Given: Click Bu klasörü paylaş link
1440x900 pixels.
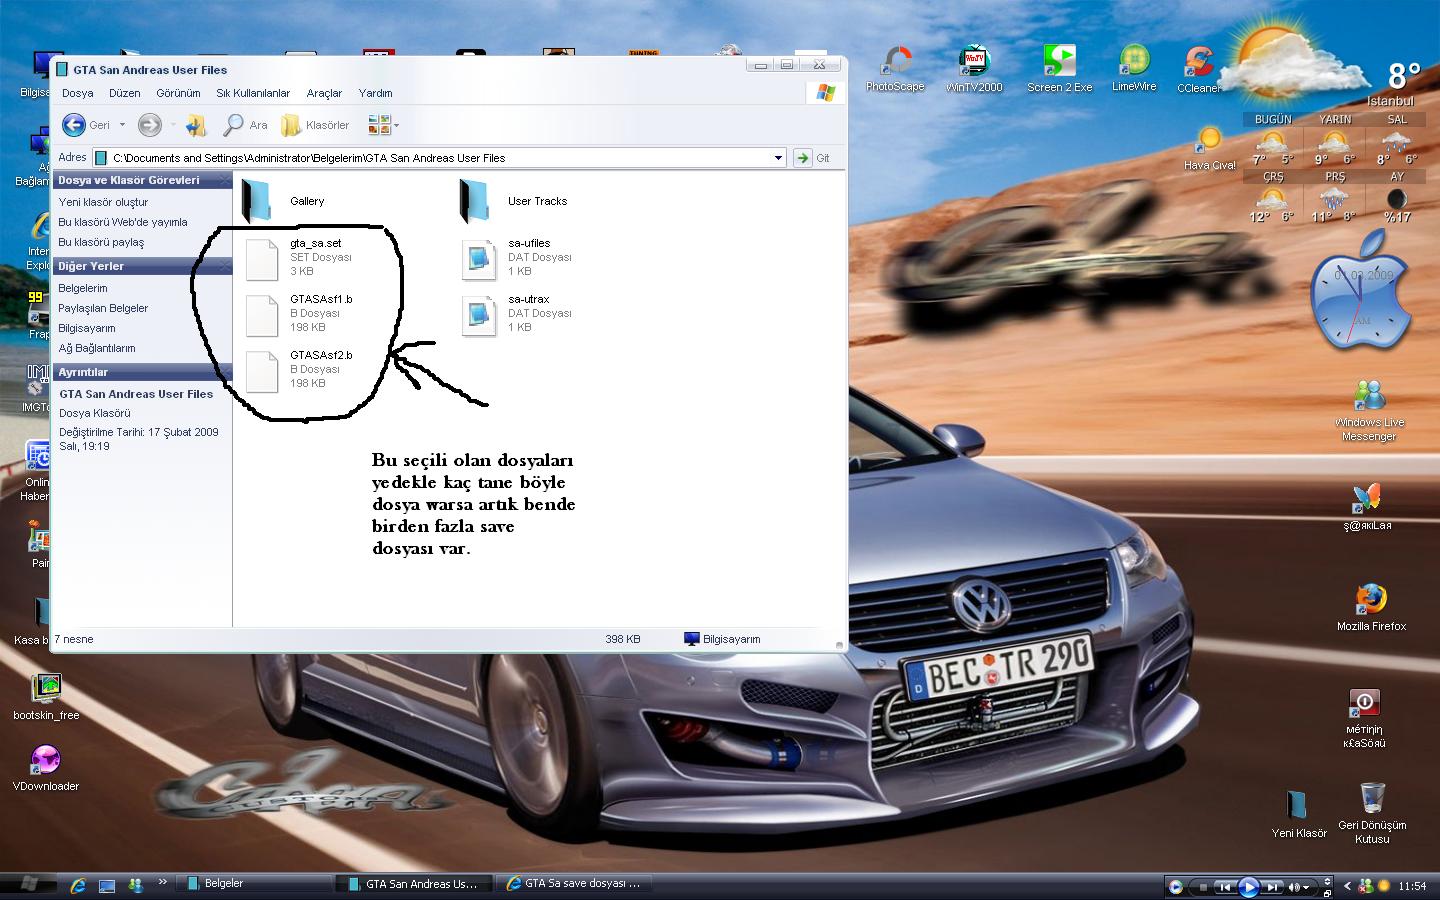Looking at the screenshot, I should tap(101, 242).
